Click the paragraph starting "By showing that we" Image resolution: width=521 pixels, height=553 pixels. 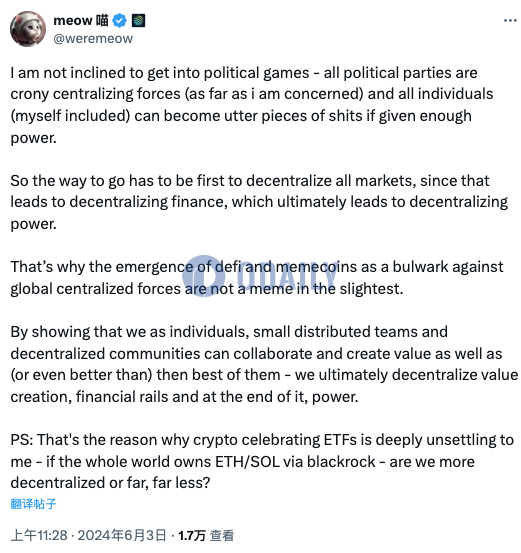tap(264, 364)
